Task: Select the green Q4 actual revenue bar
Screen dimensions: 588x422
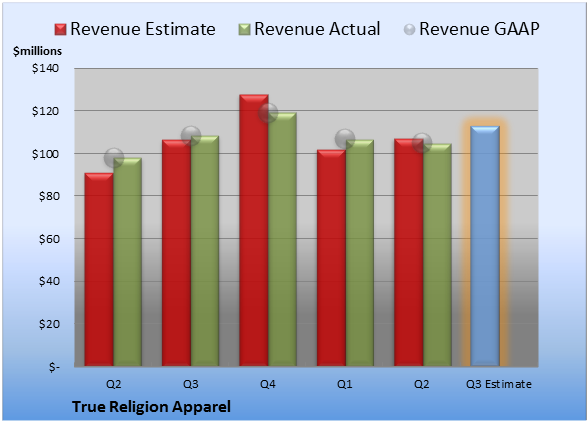Action: (282, 239)
